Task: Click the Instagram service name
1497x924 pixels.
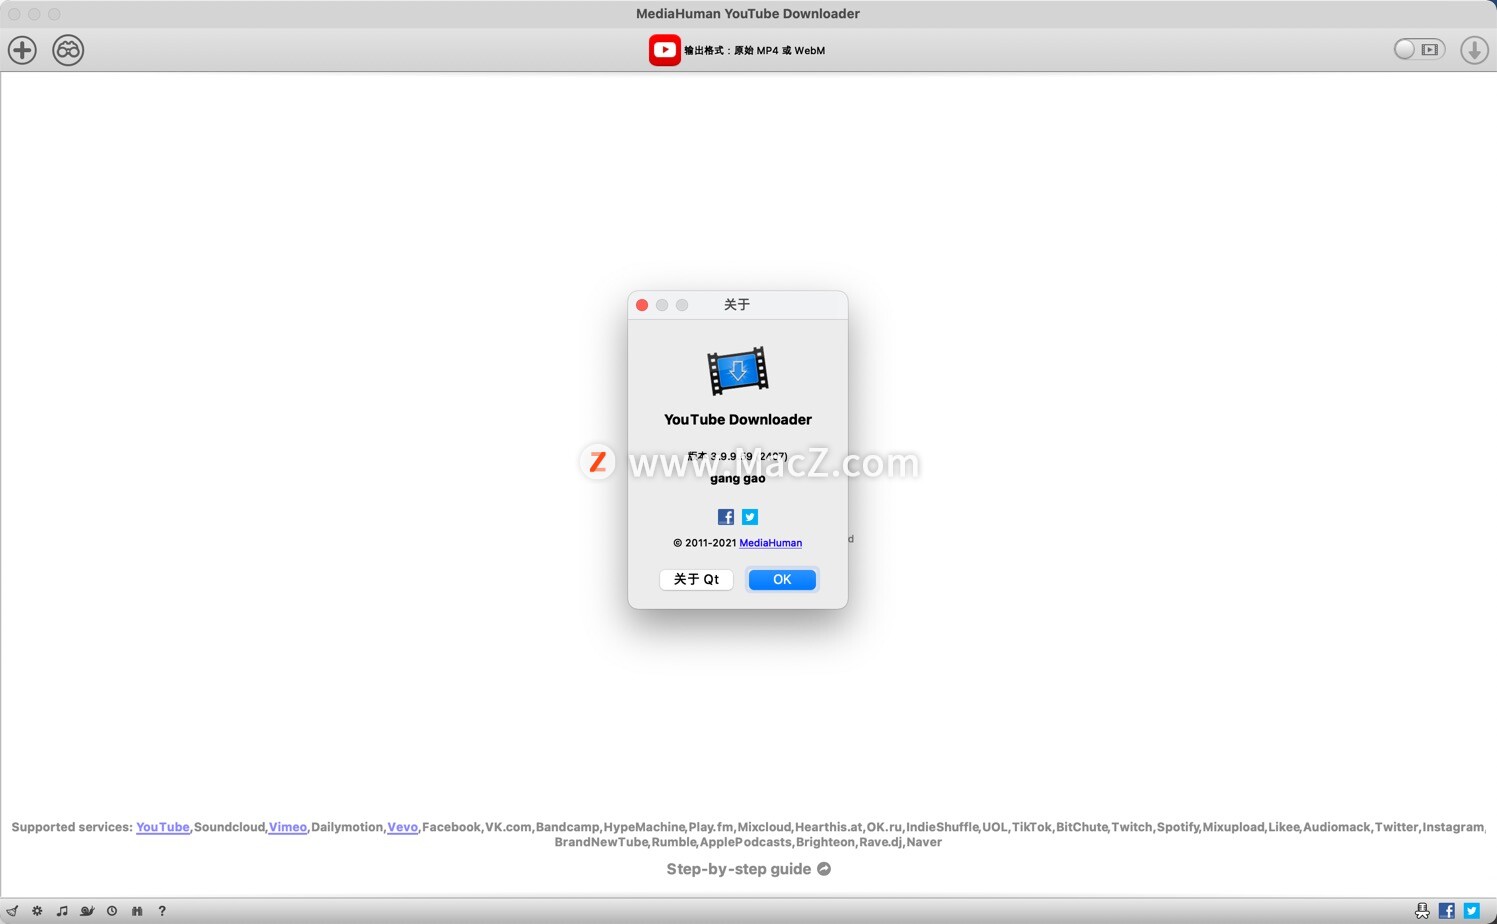Action: (x=1453, y=827)
